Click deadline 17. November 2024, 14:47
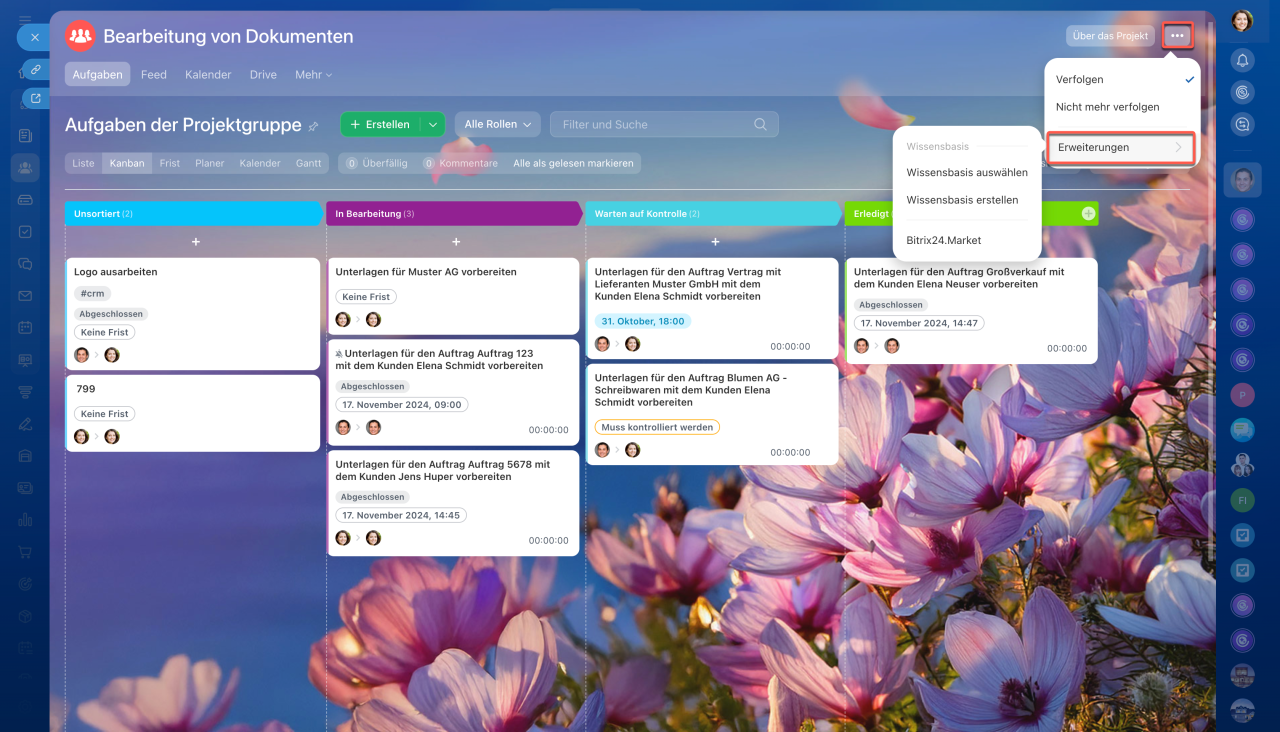Image resolution: width=1280 pixels, height=732 pixels. point(919,323)
